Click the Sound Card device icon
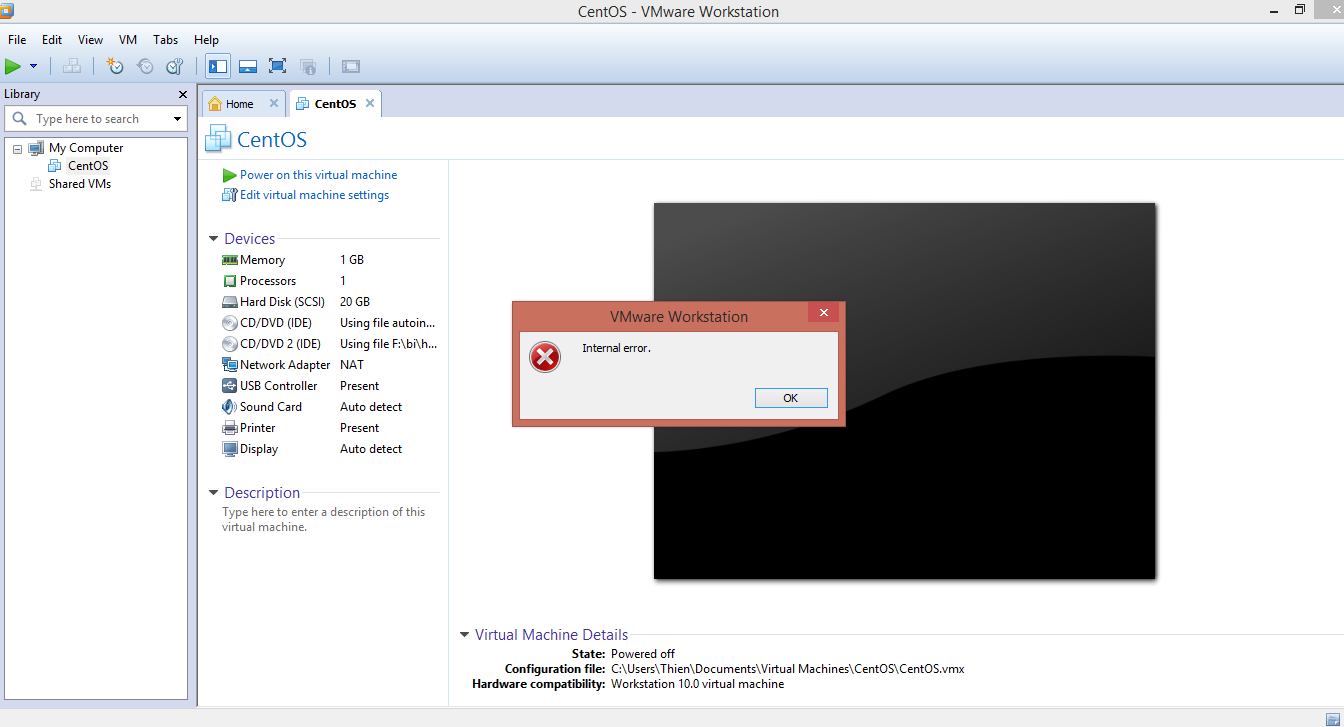Image resolution: width=1344 pixels, height=727 pixels. [230, 407]
